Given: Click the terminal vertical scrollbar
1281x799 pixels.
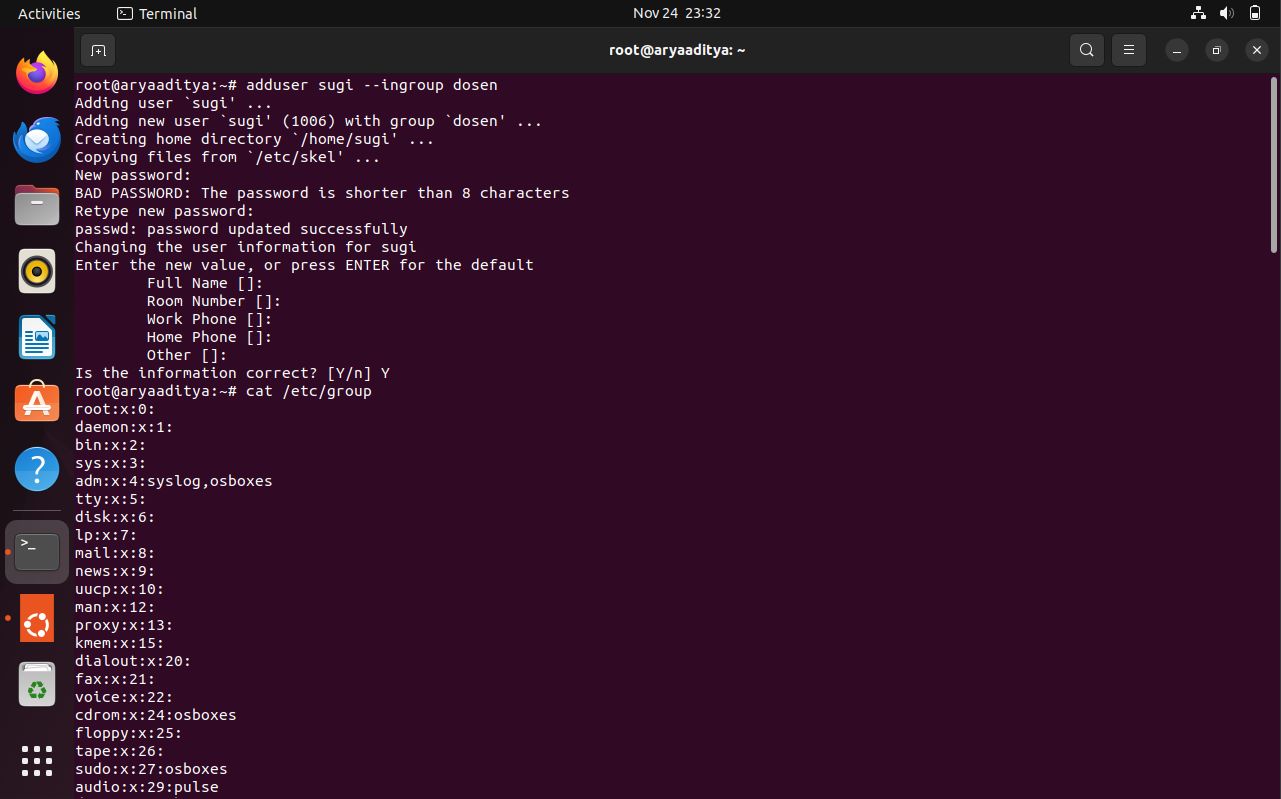Looking at the screenshot, I should pos(1274,165).
